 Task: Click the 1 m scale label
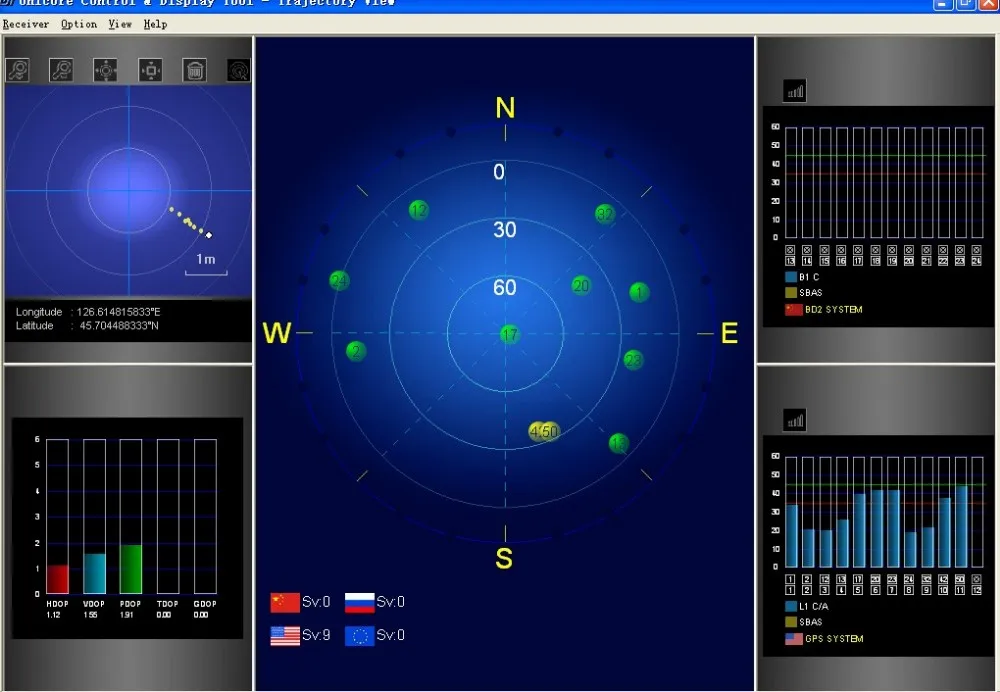205,259
